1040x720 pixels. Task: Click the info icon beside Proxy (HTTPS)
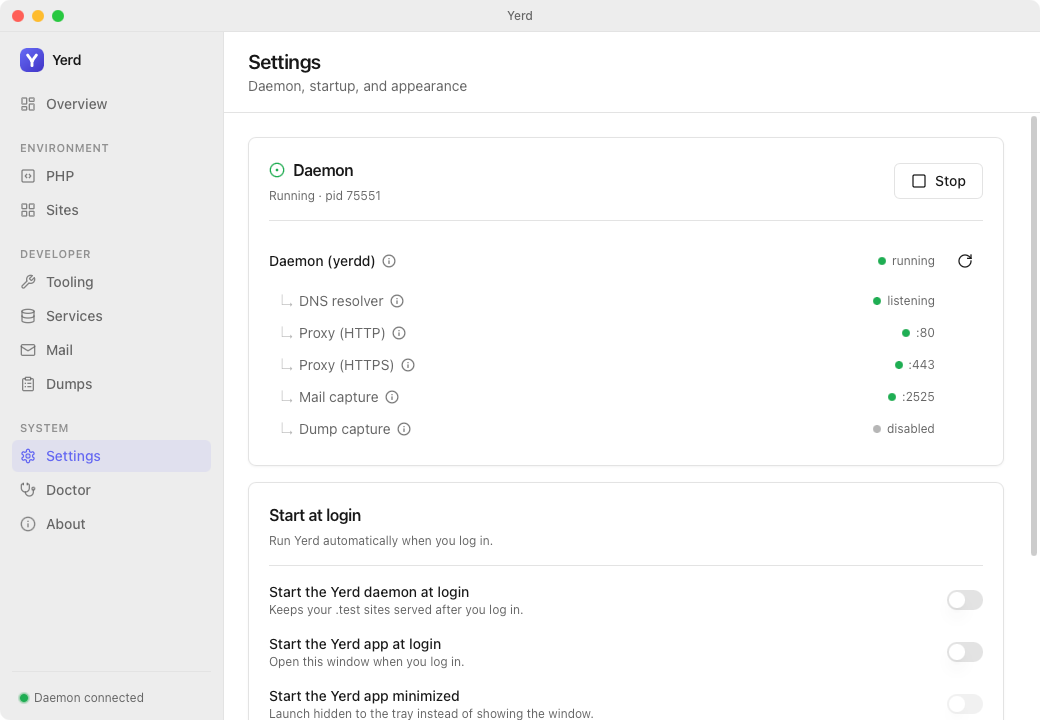408,365
